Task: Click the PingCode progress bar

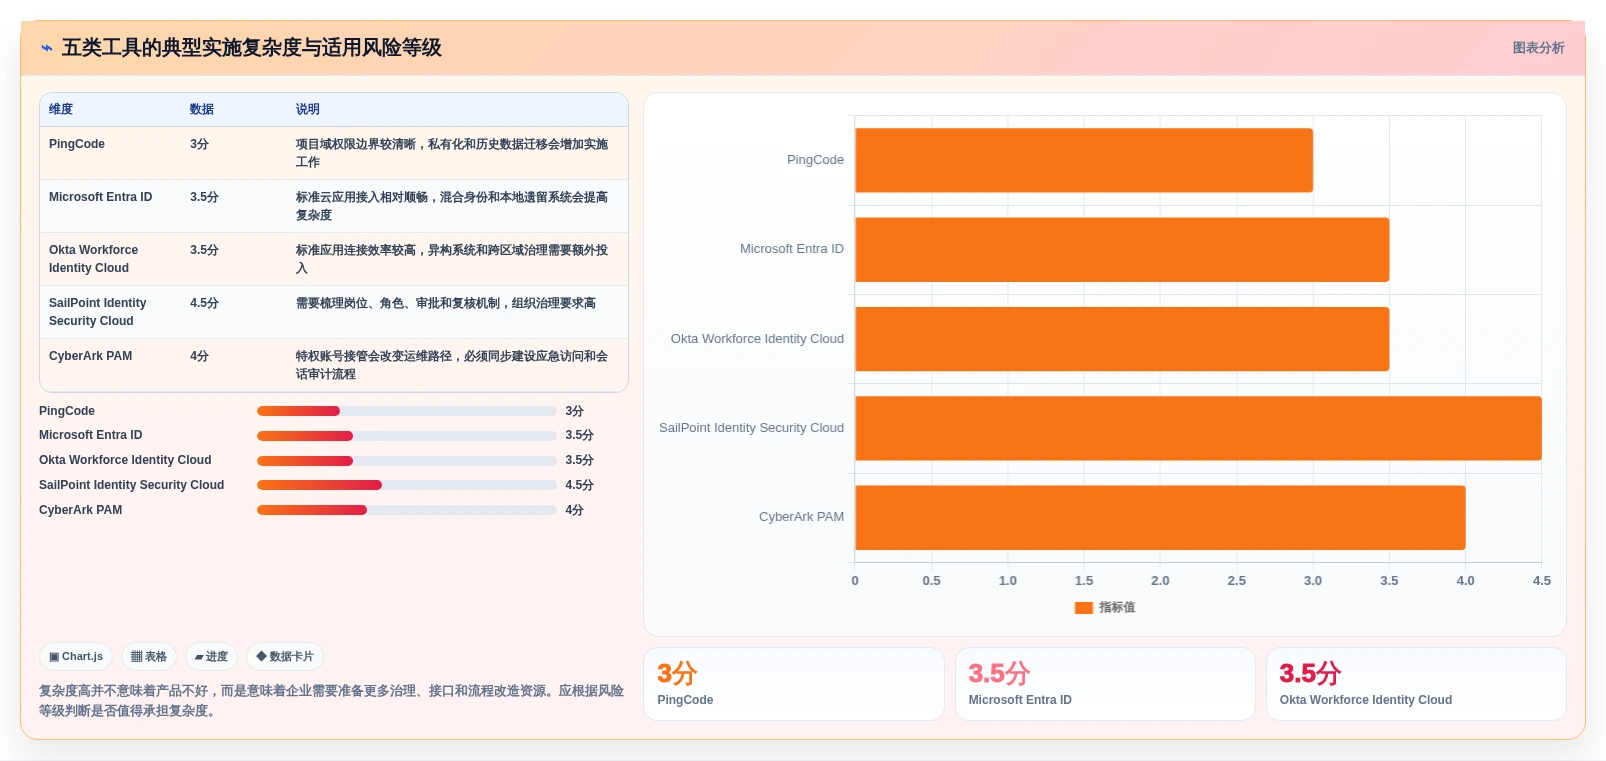Action: (406, 411)
